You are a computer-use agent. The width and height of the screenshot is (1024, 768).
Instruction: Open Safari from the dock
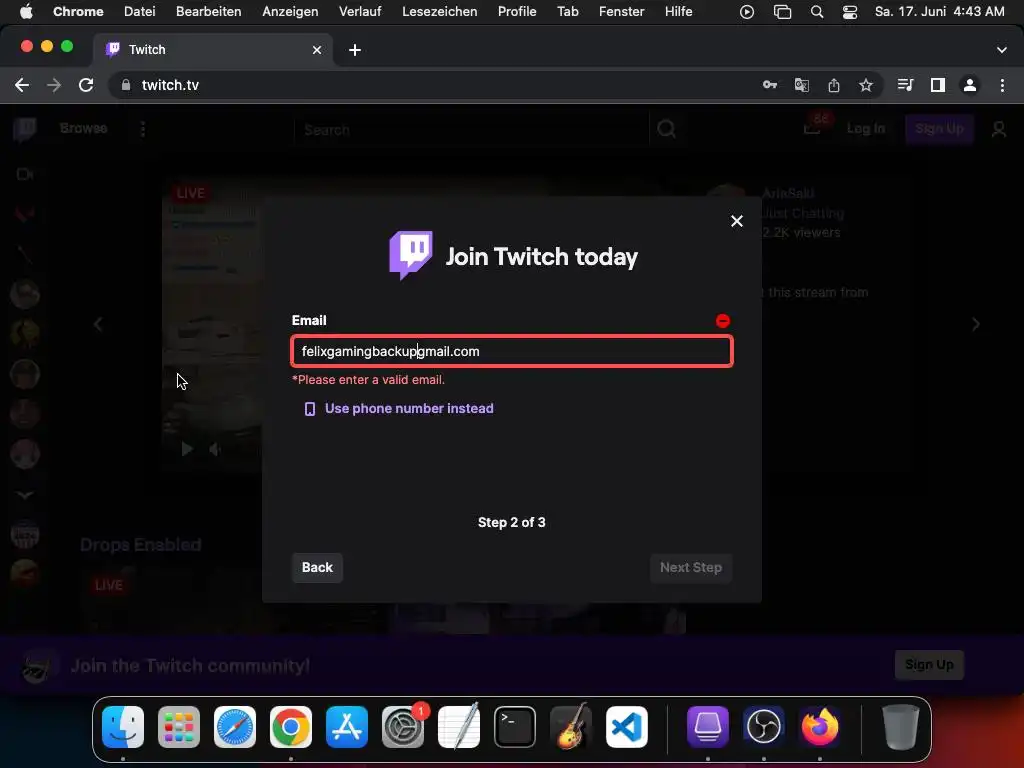click(235, 727)
